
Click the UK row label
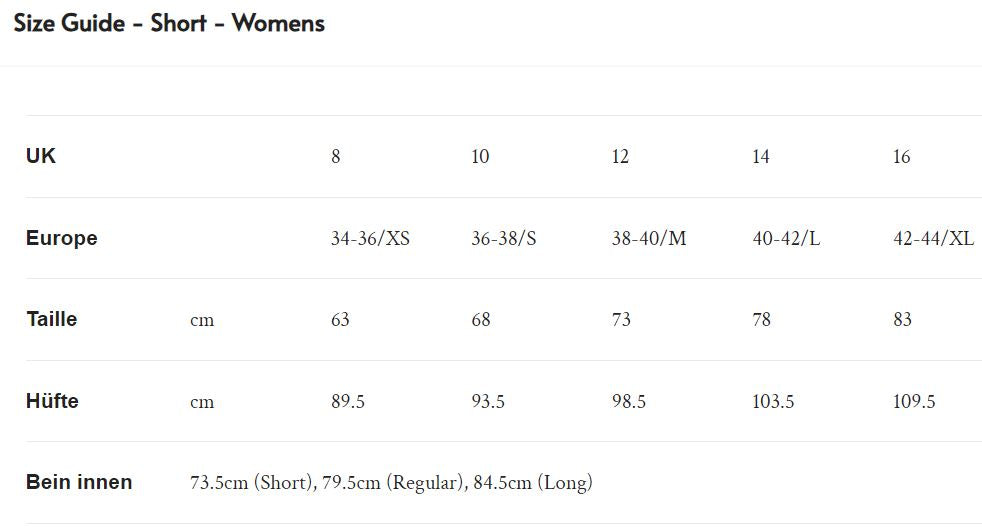41,156
